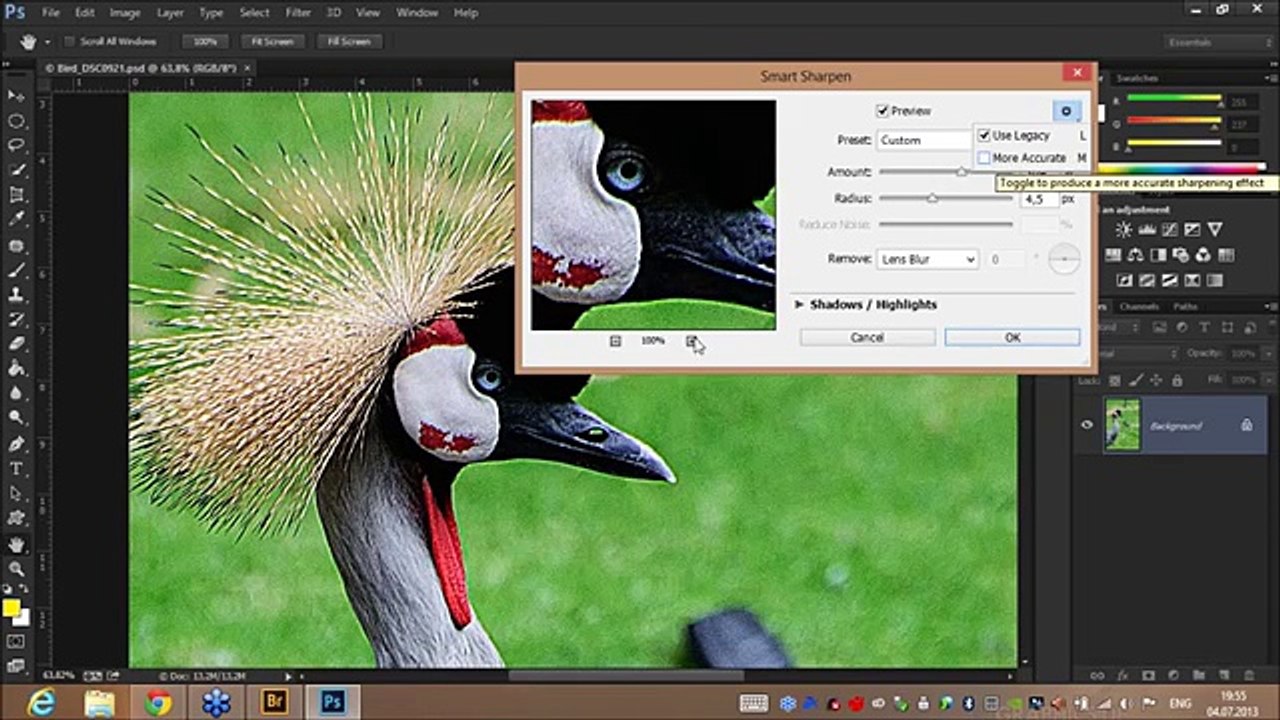Select the Lasso tool
The image size is (1280, 720).
(x=16, y=145)
